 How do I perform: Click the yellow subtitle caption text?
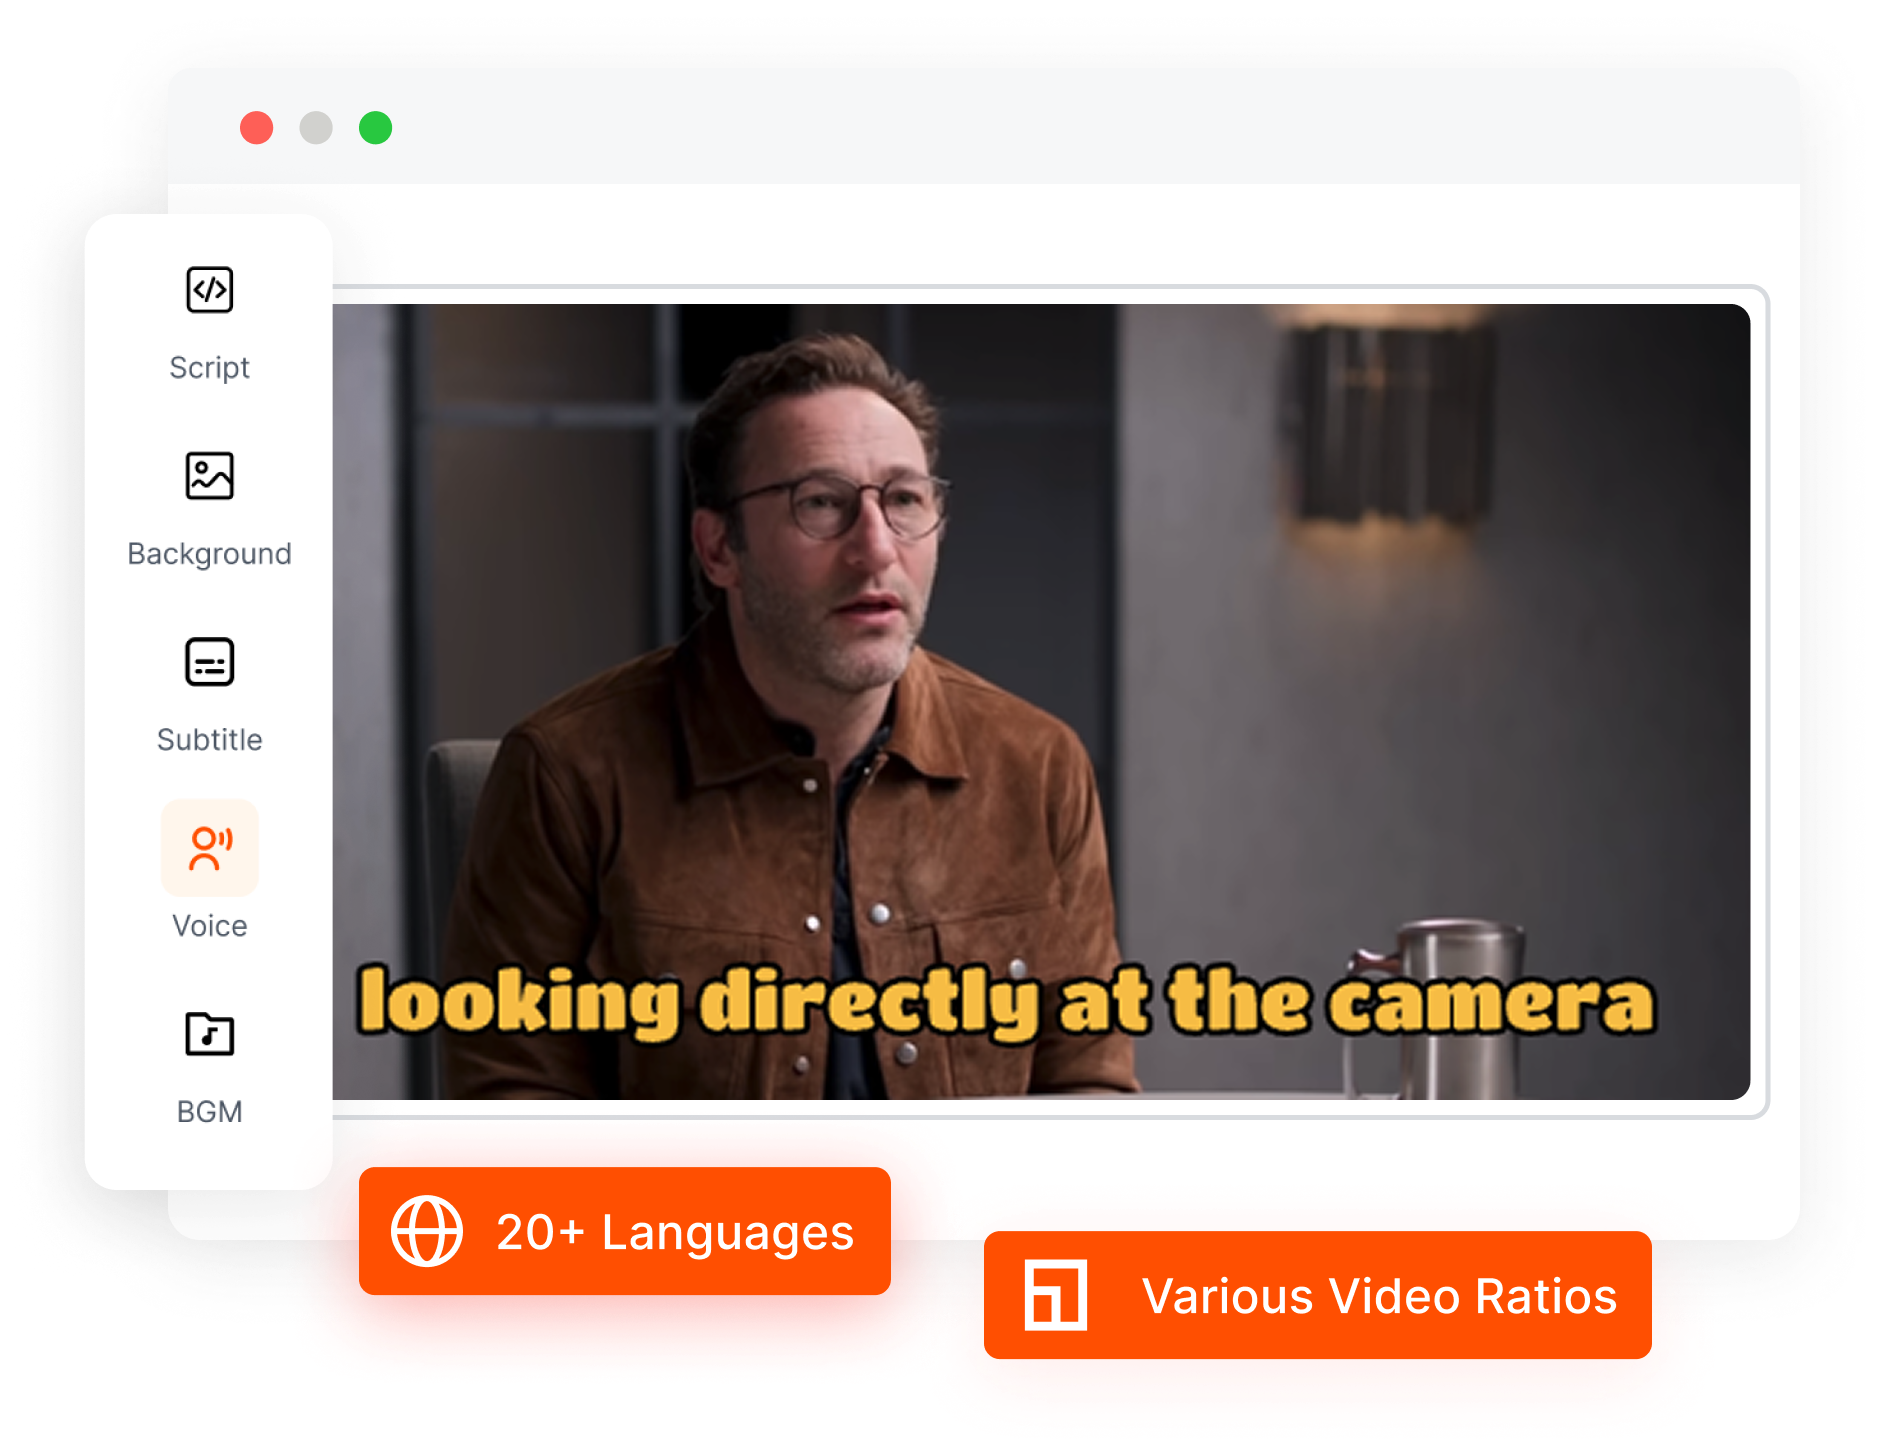point(1006,1002)
